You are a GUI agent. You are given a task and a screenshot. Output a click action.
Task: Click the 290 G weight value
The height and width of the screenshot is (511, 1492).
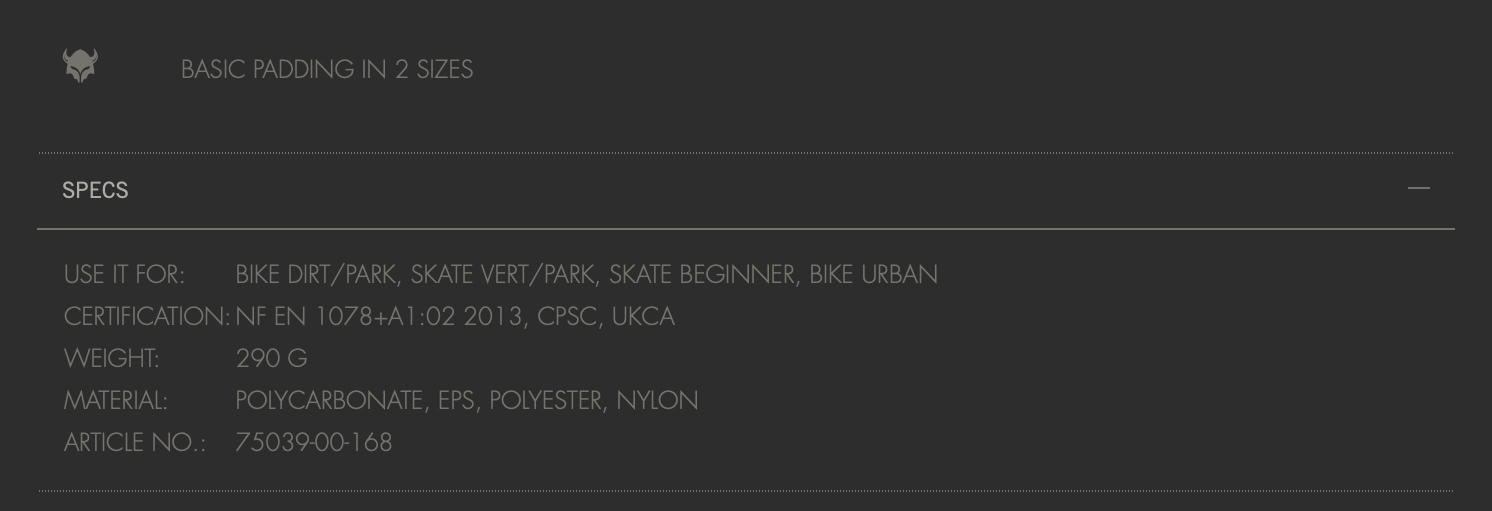272,358
